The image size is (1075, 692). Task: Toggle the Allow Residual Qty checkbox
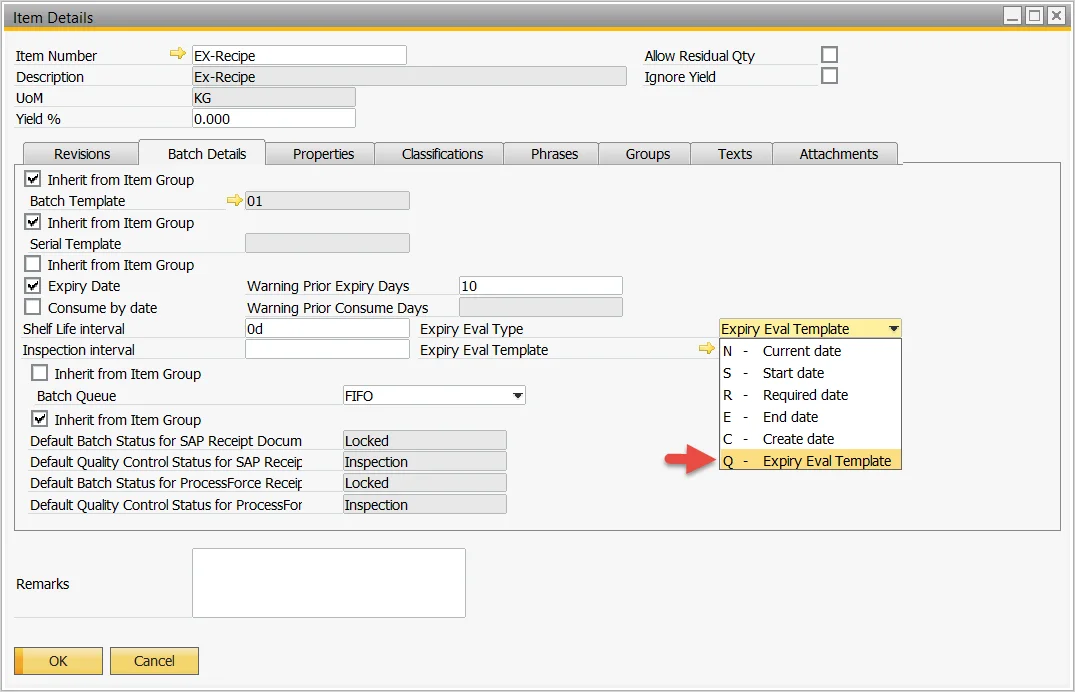[829, 54]
